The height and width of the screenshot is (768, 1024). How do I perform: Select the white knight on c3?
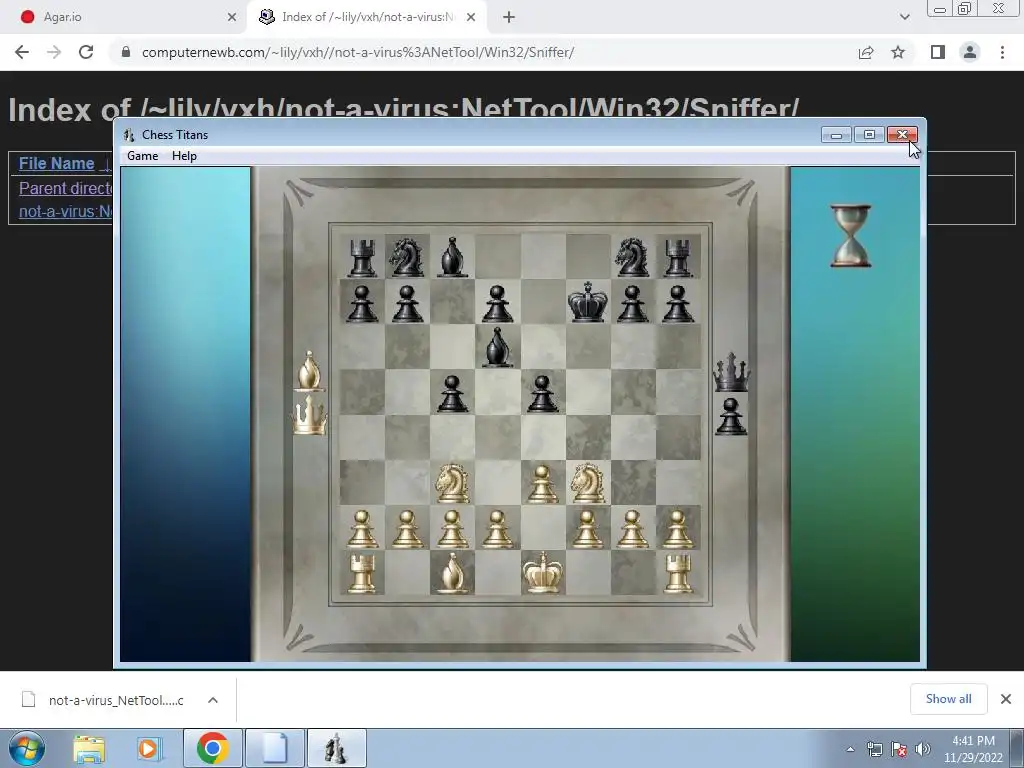pos(452,483)
